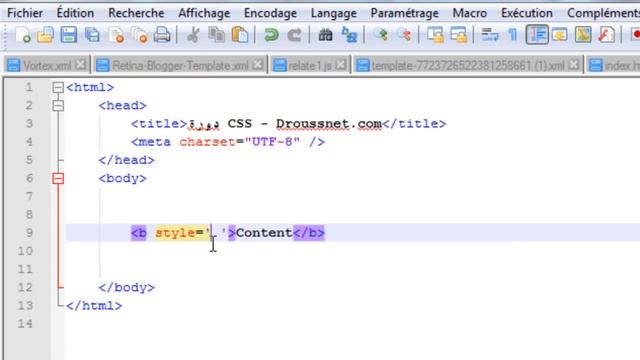Close the Vortex.xml tab
640x360 pixels.
80,64
